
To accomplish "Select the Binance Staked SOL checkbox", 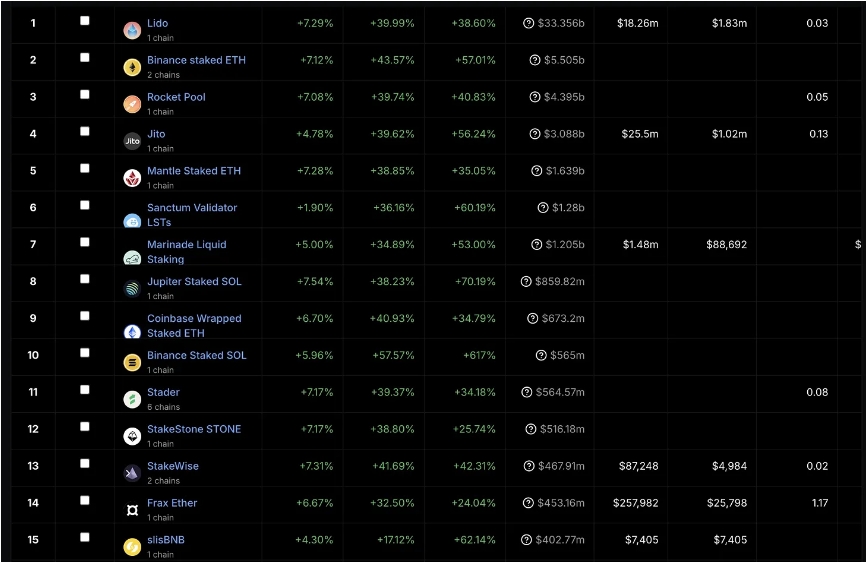I will tap(85, 353).
